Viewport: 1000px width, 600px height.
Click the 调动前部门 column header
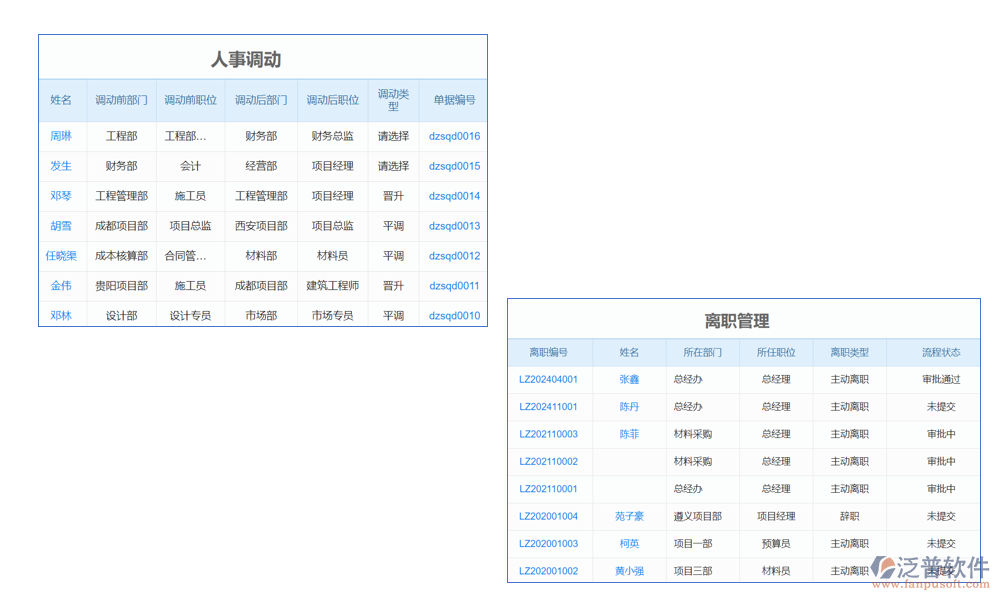pos(121,100)
